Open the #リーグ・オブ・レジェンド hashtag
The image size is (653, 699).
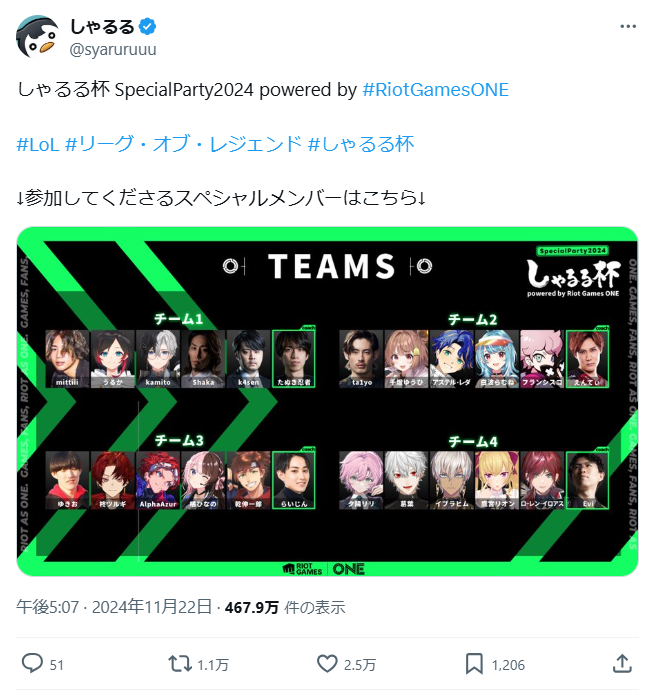click(183, 144)
